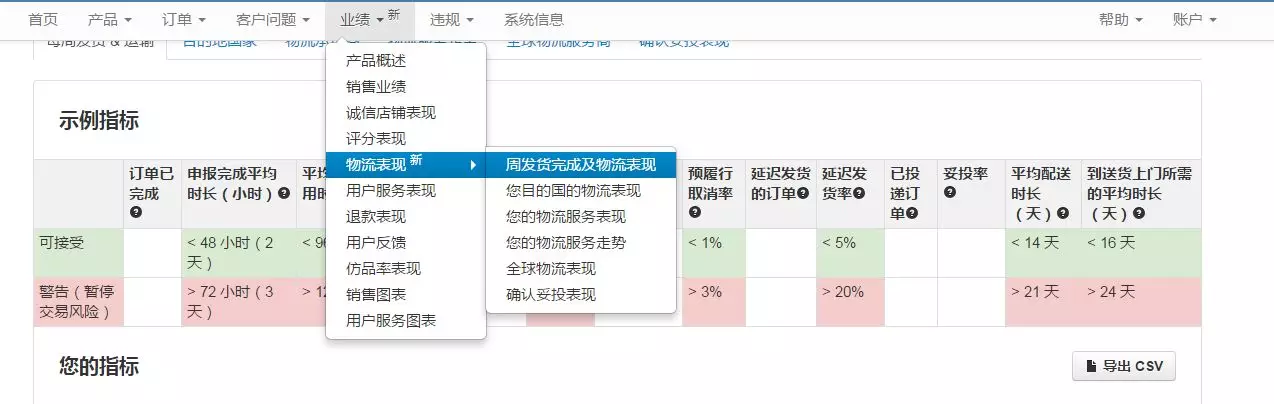Image resolution: width=1274 pixels, height=404 pixels.
Task: Click help icon next to 延迟发货率
Action: 858,193
